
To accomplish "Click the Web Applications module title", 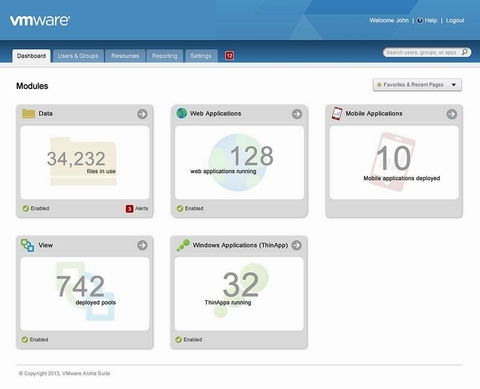I will coord(215,114).
